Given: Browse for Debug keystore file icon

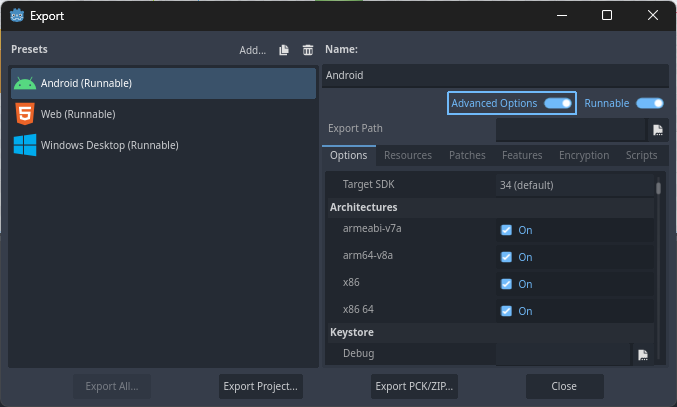Looking at the screenshot, I should coord(643,354).
